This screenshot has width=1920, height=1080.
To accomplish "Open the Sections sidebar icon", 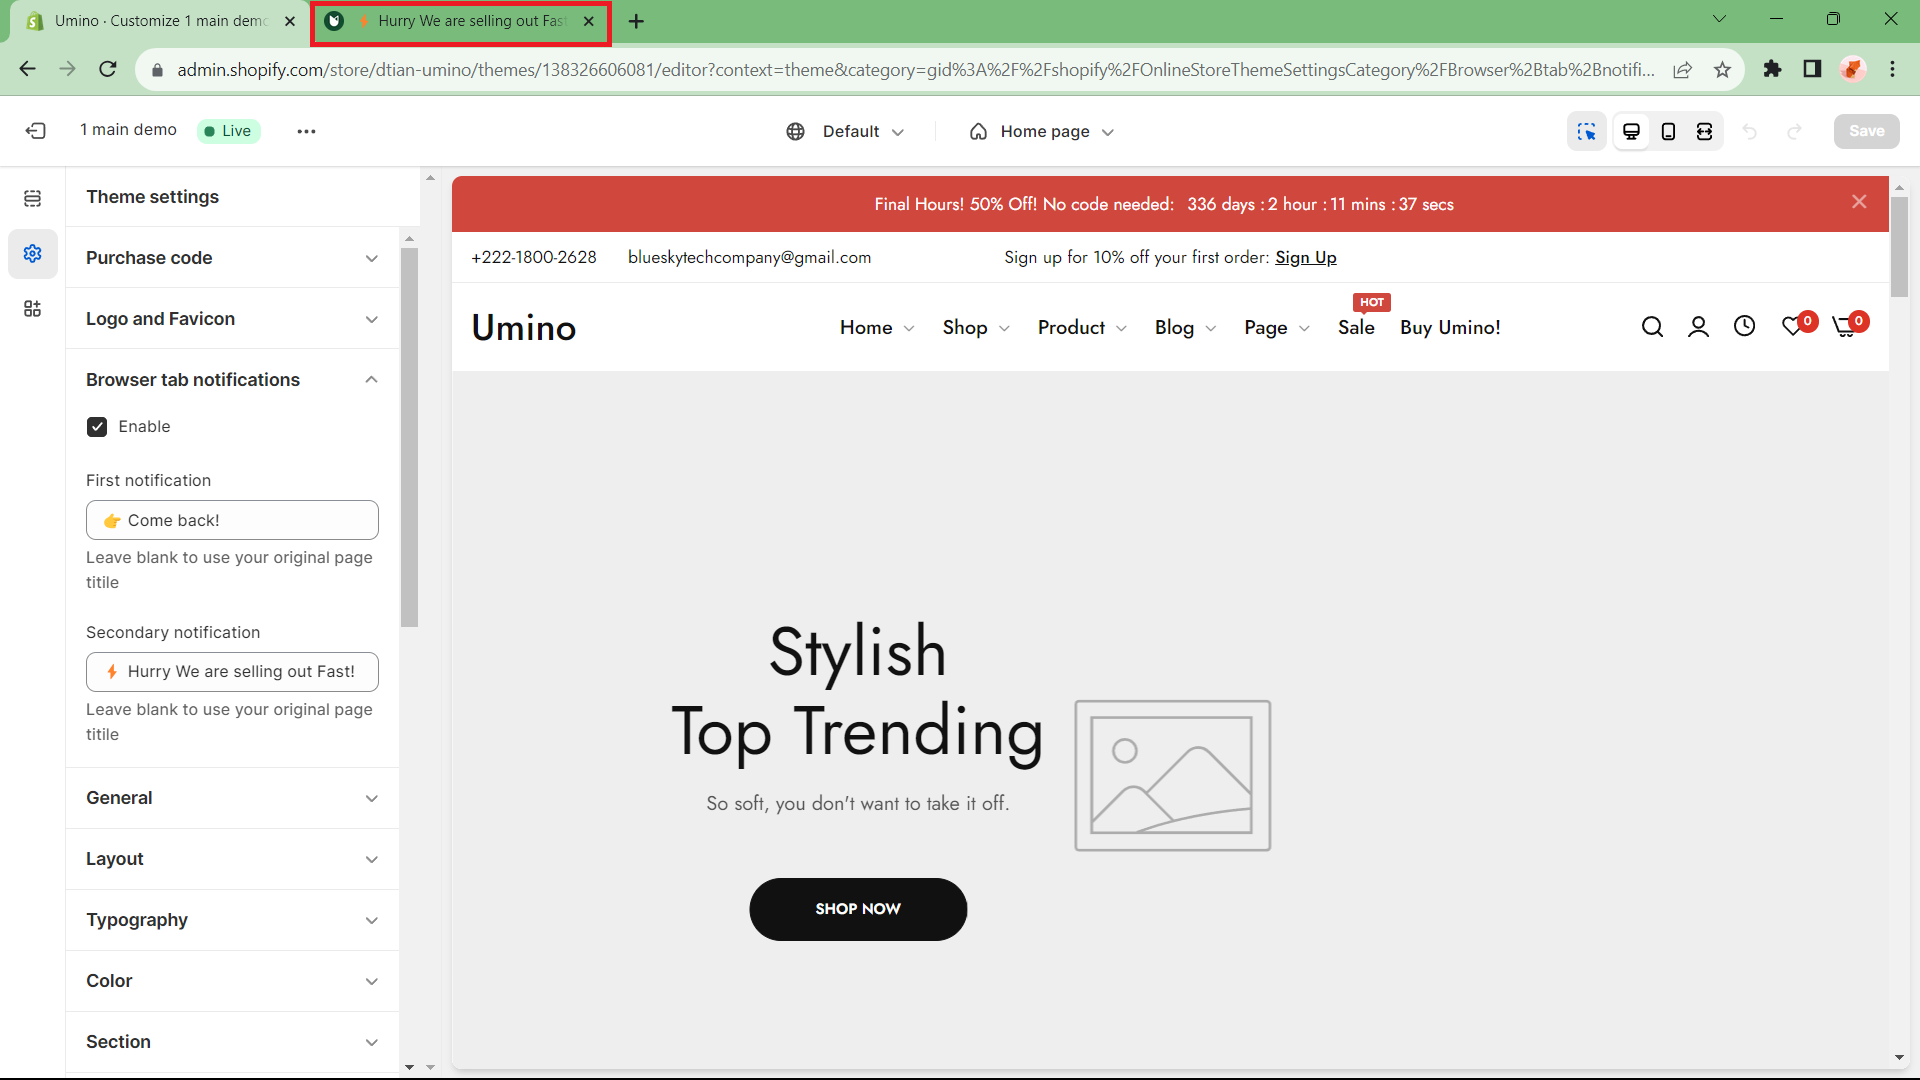I will (x=33, y=199).
